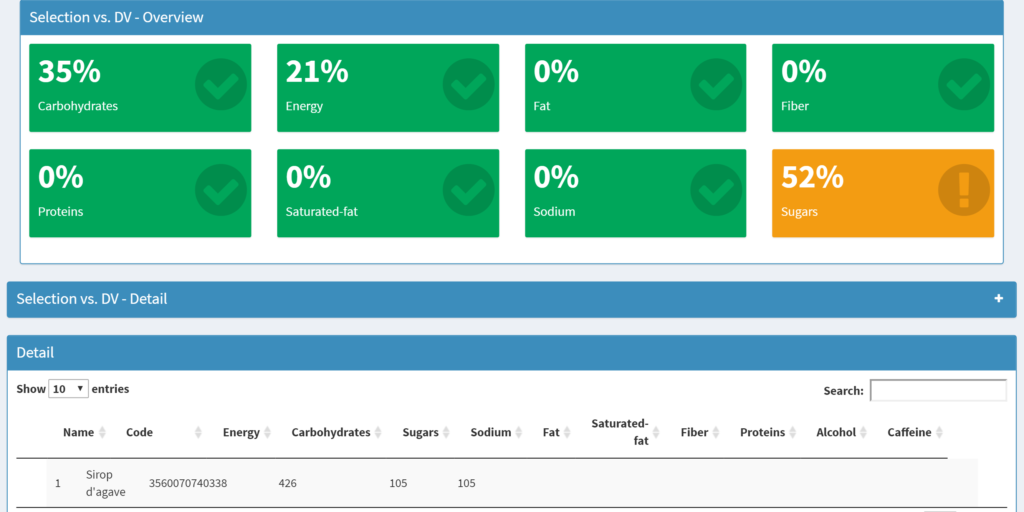Click the Energy checkmark icon

click(467, 85)
